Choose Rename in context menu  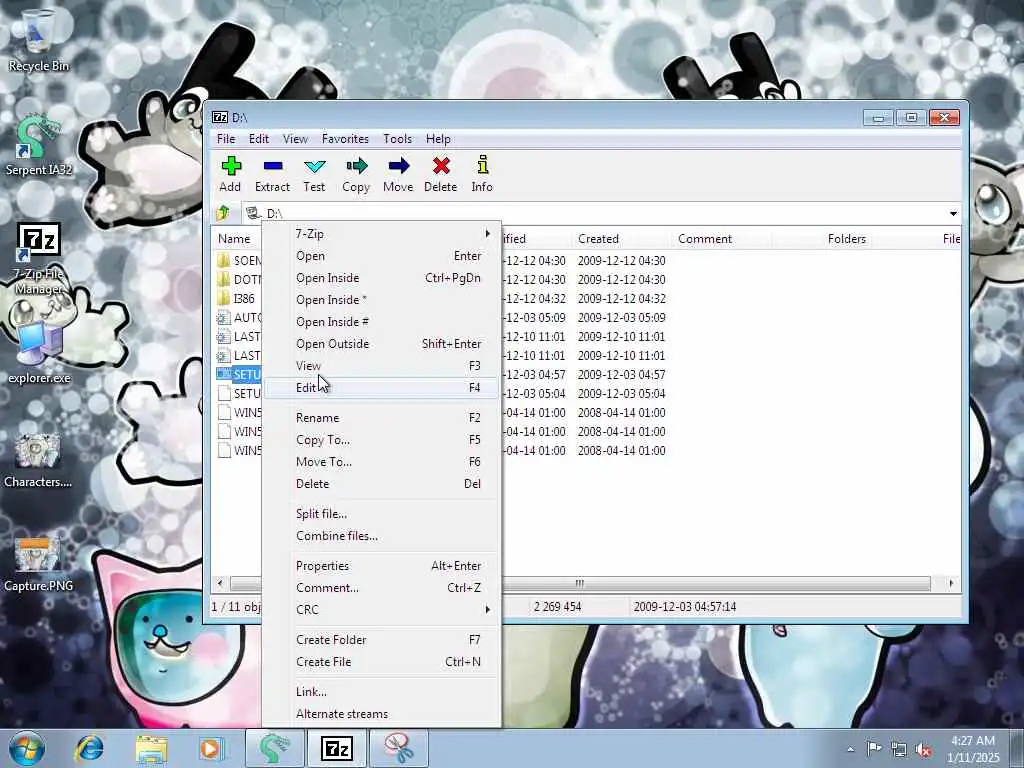coord(381,417)
